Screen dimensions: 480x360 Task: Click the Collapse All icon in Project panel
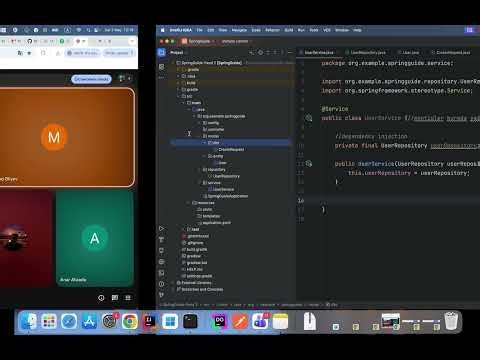tap(275, 52)
